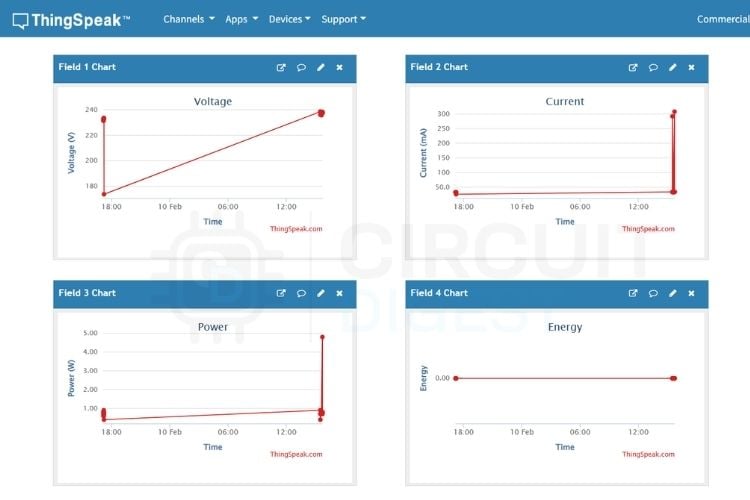Click ThingSpeak.com link in Voltage chart
This screenshot has width=750, height=500.
[296, 229]
